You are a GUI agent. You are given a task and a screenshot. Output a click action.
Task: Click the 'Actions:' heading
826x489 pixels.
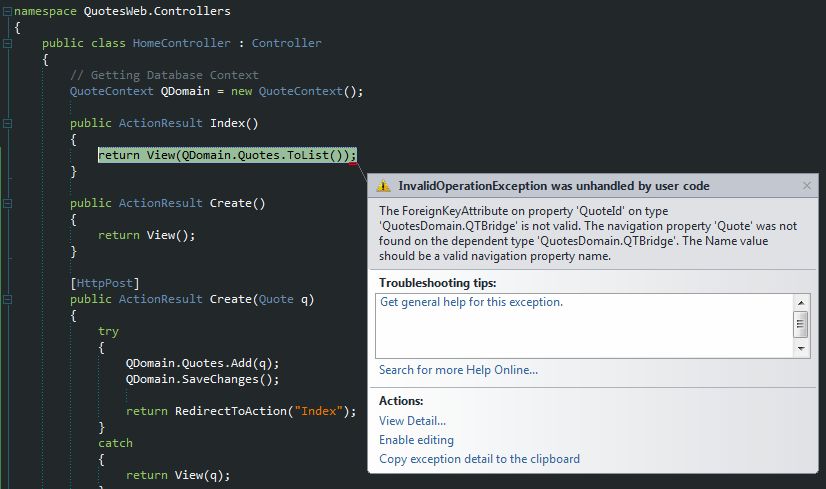coord(401,401)
